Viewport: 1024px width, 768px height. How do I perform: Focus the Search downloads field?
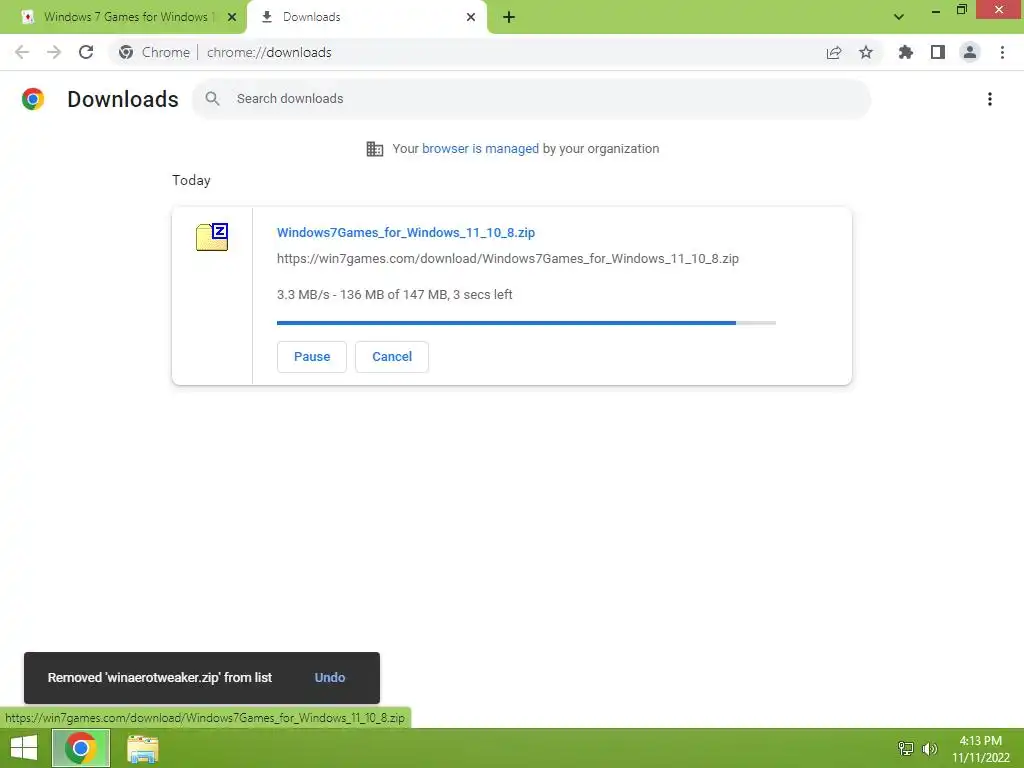(x=532, y=99)
